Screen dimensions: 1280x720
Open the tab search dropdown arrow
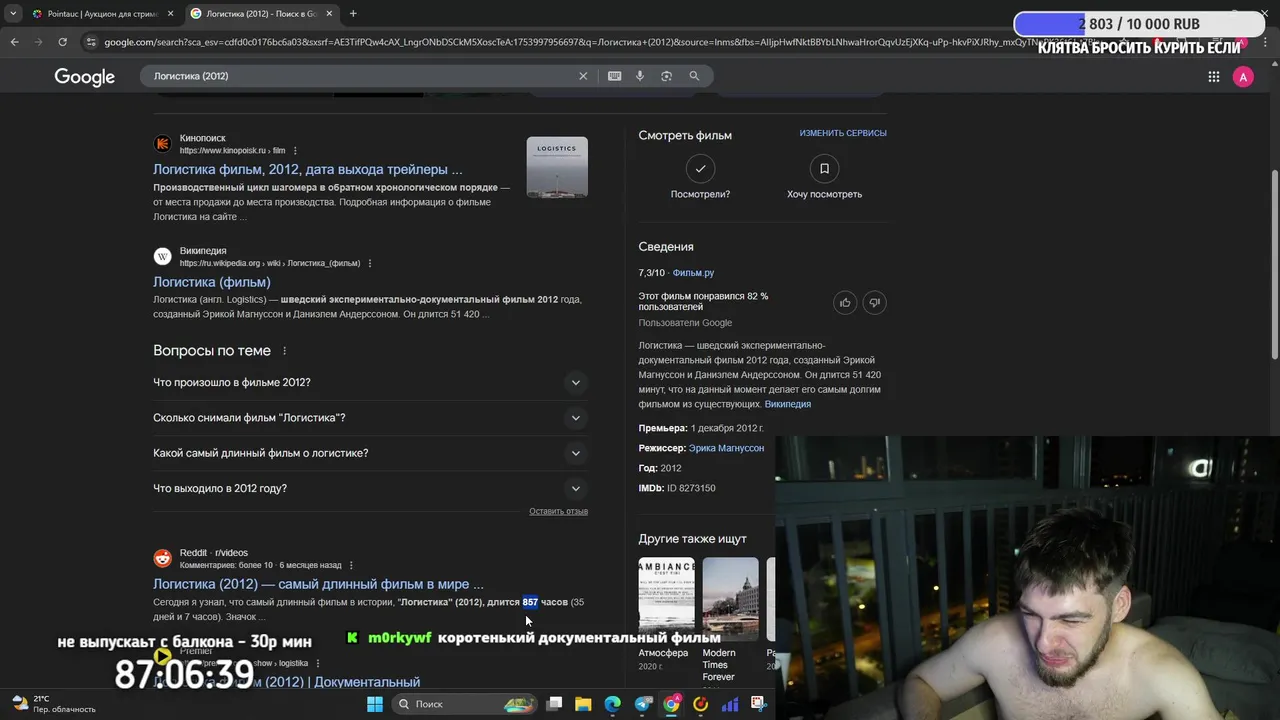point(13,13)
